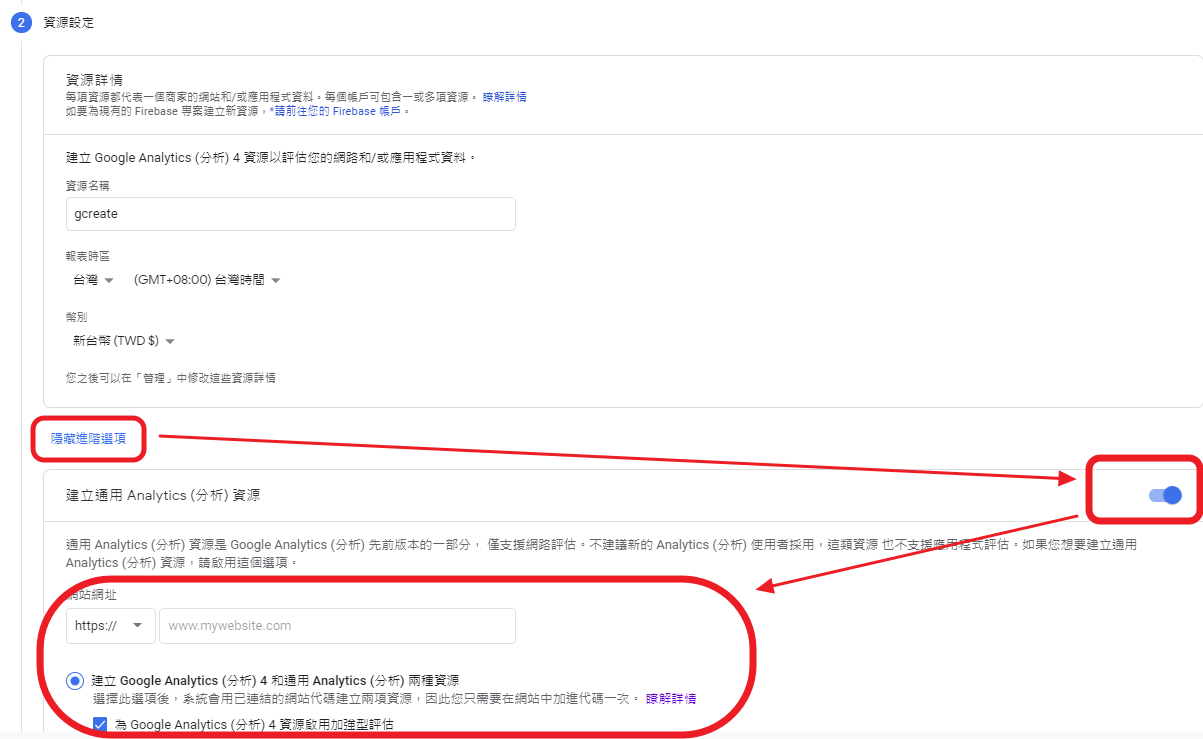Toggle the 為 Google Analytics 4 資源啟用加強型評估 checkbox
This screenshot has width=1203, height=739.
pos(100,724)
